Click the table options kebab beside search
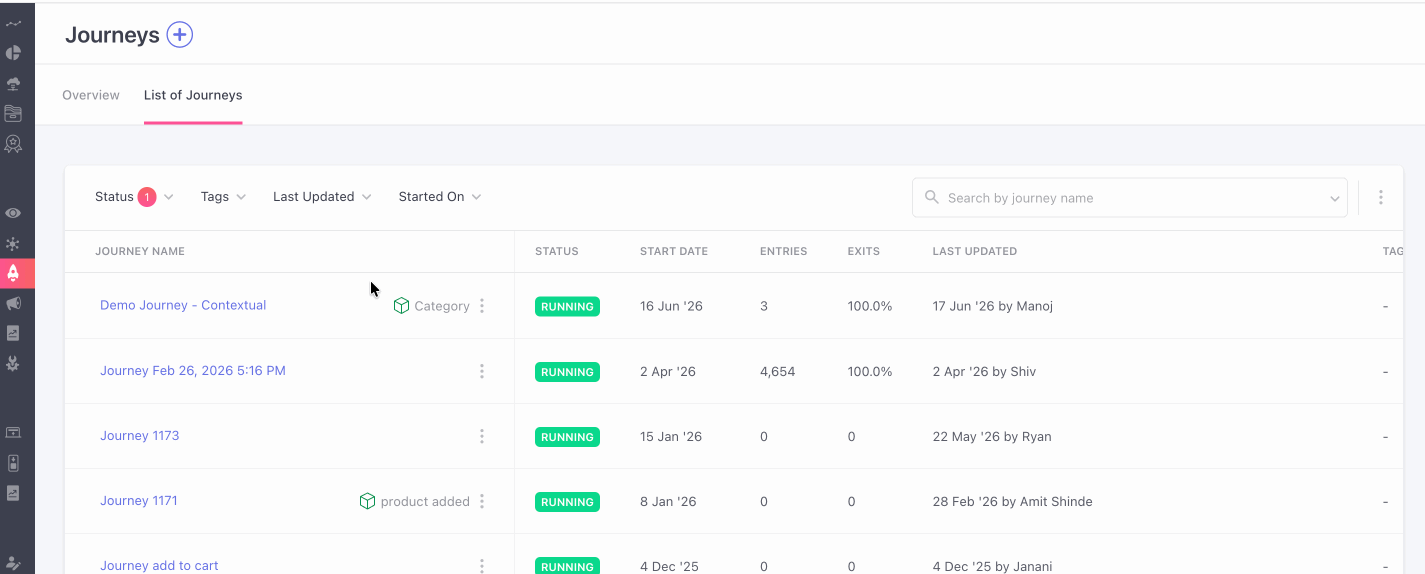 [x=1381, y=198]
